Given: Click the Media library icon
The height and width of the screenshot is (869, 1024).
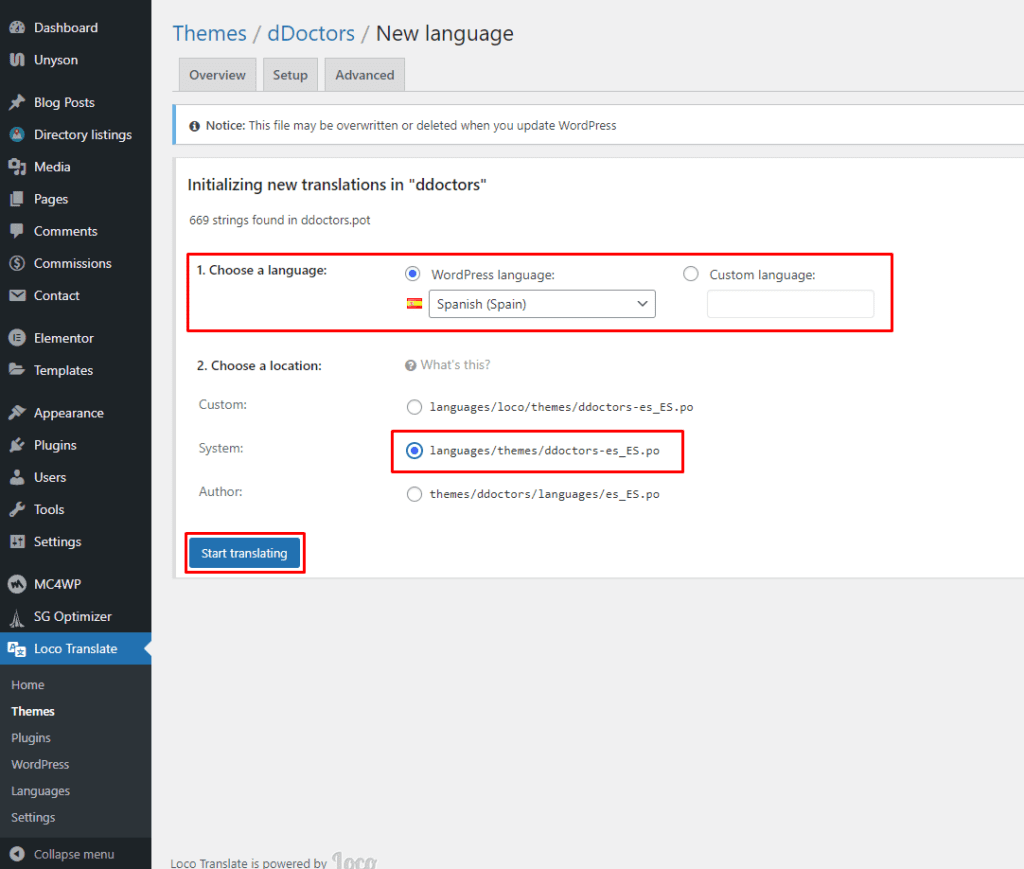Looking at the screenshot, I should click(x=17, y=167).
